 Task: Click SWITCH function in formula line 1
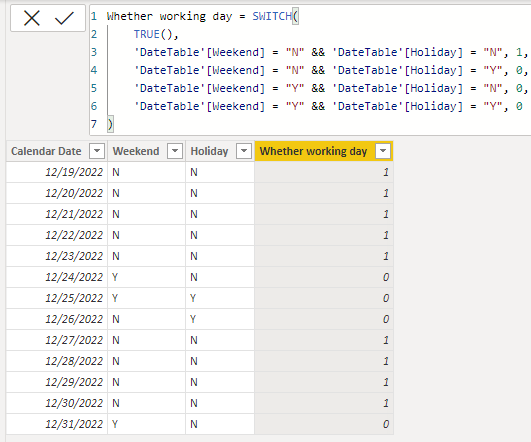(x=272, y=16)
